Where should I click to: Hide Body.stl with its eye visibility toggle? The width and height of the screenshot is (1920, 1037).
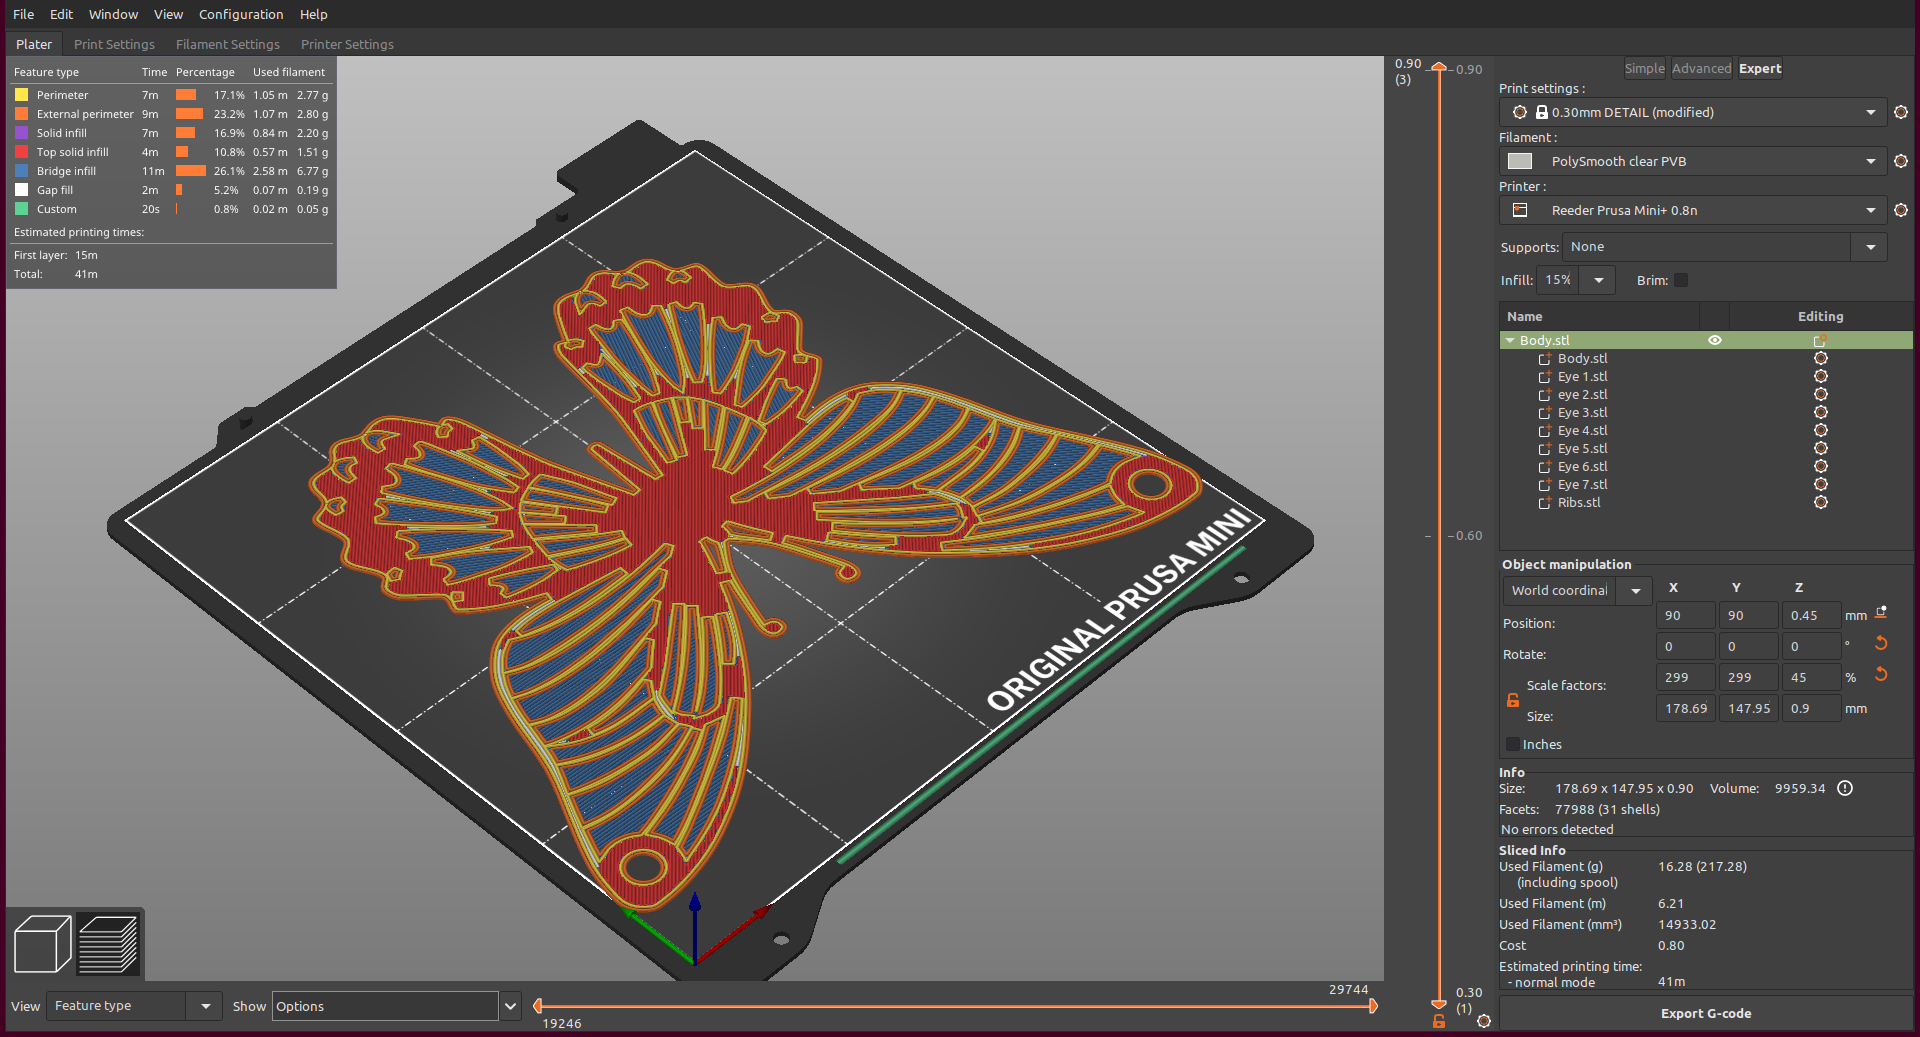(1715, 340)
